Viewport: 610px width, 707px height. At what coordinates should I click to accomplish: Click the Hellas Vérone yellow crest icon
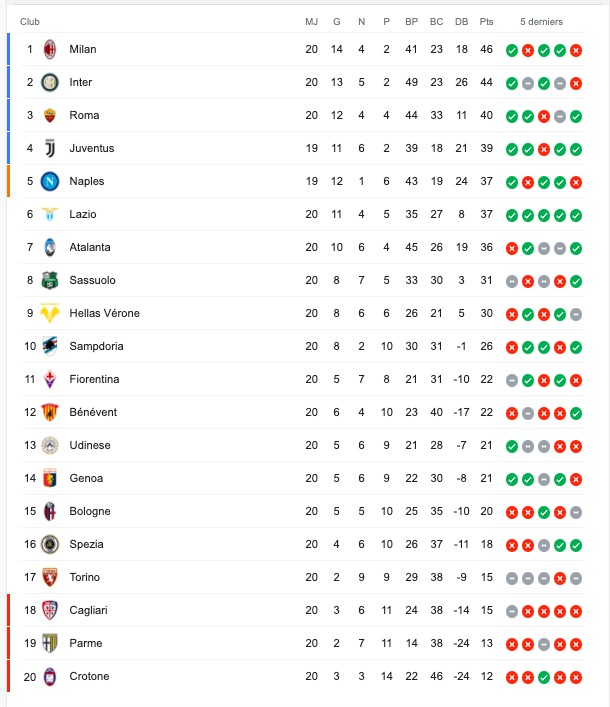(50, 313)
